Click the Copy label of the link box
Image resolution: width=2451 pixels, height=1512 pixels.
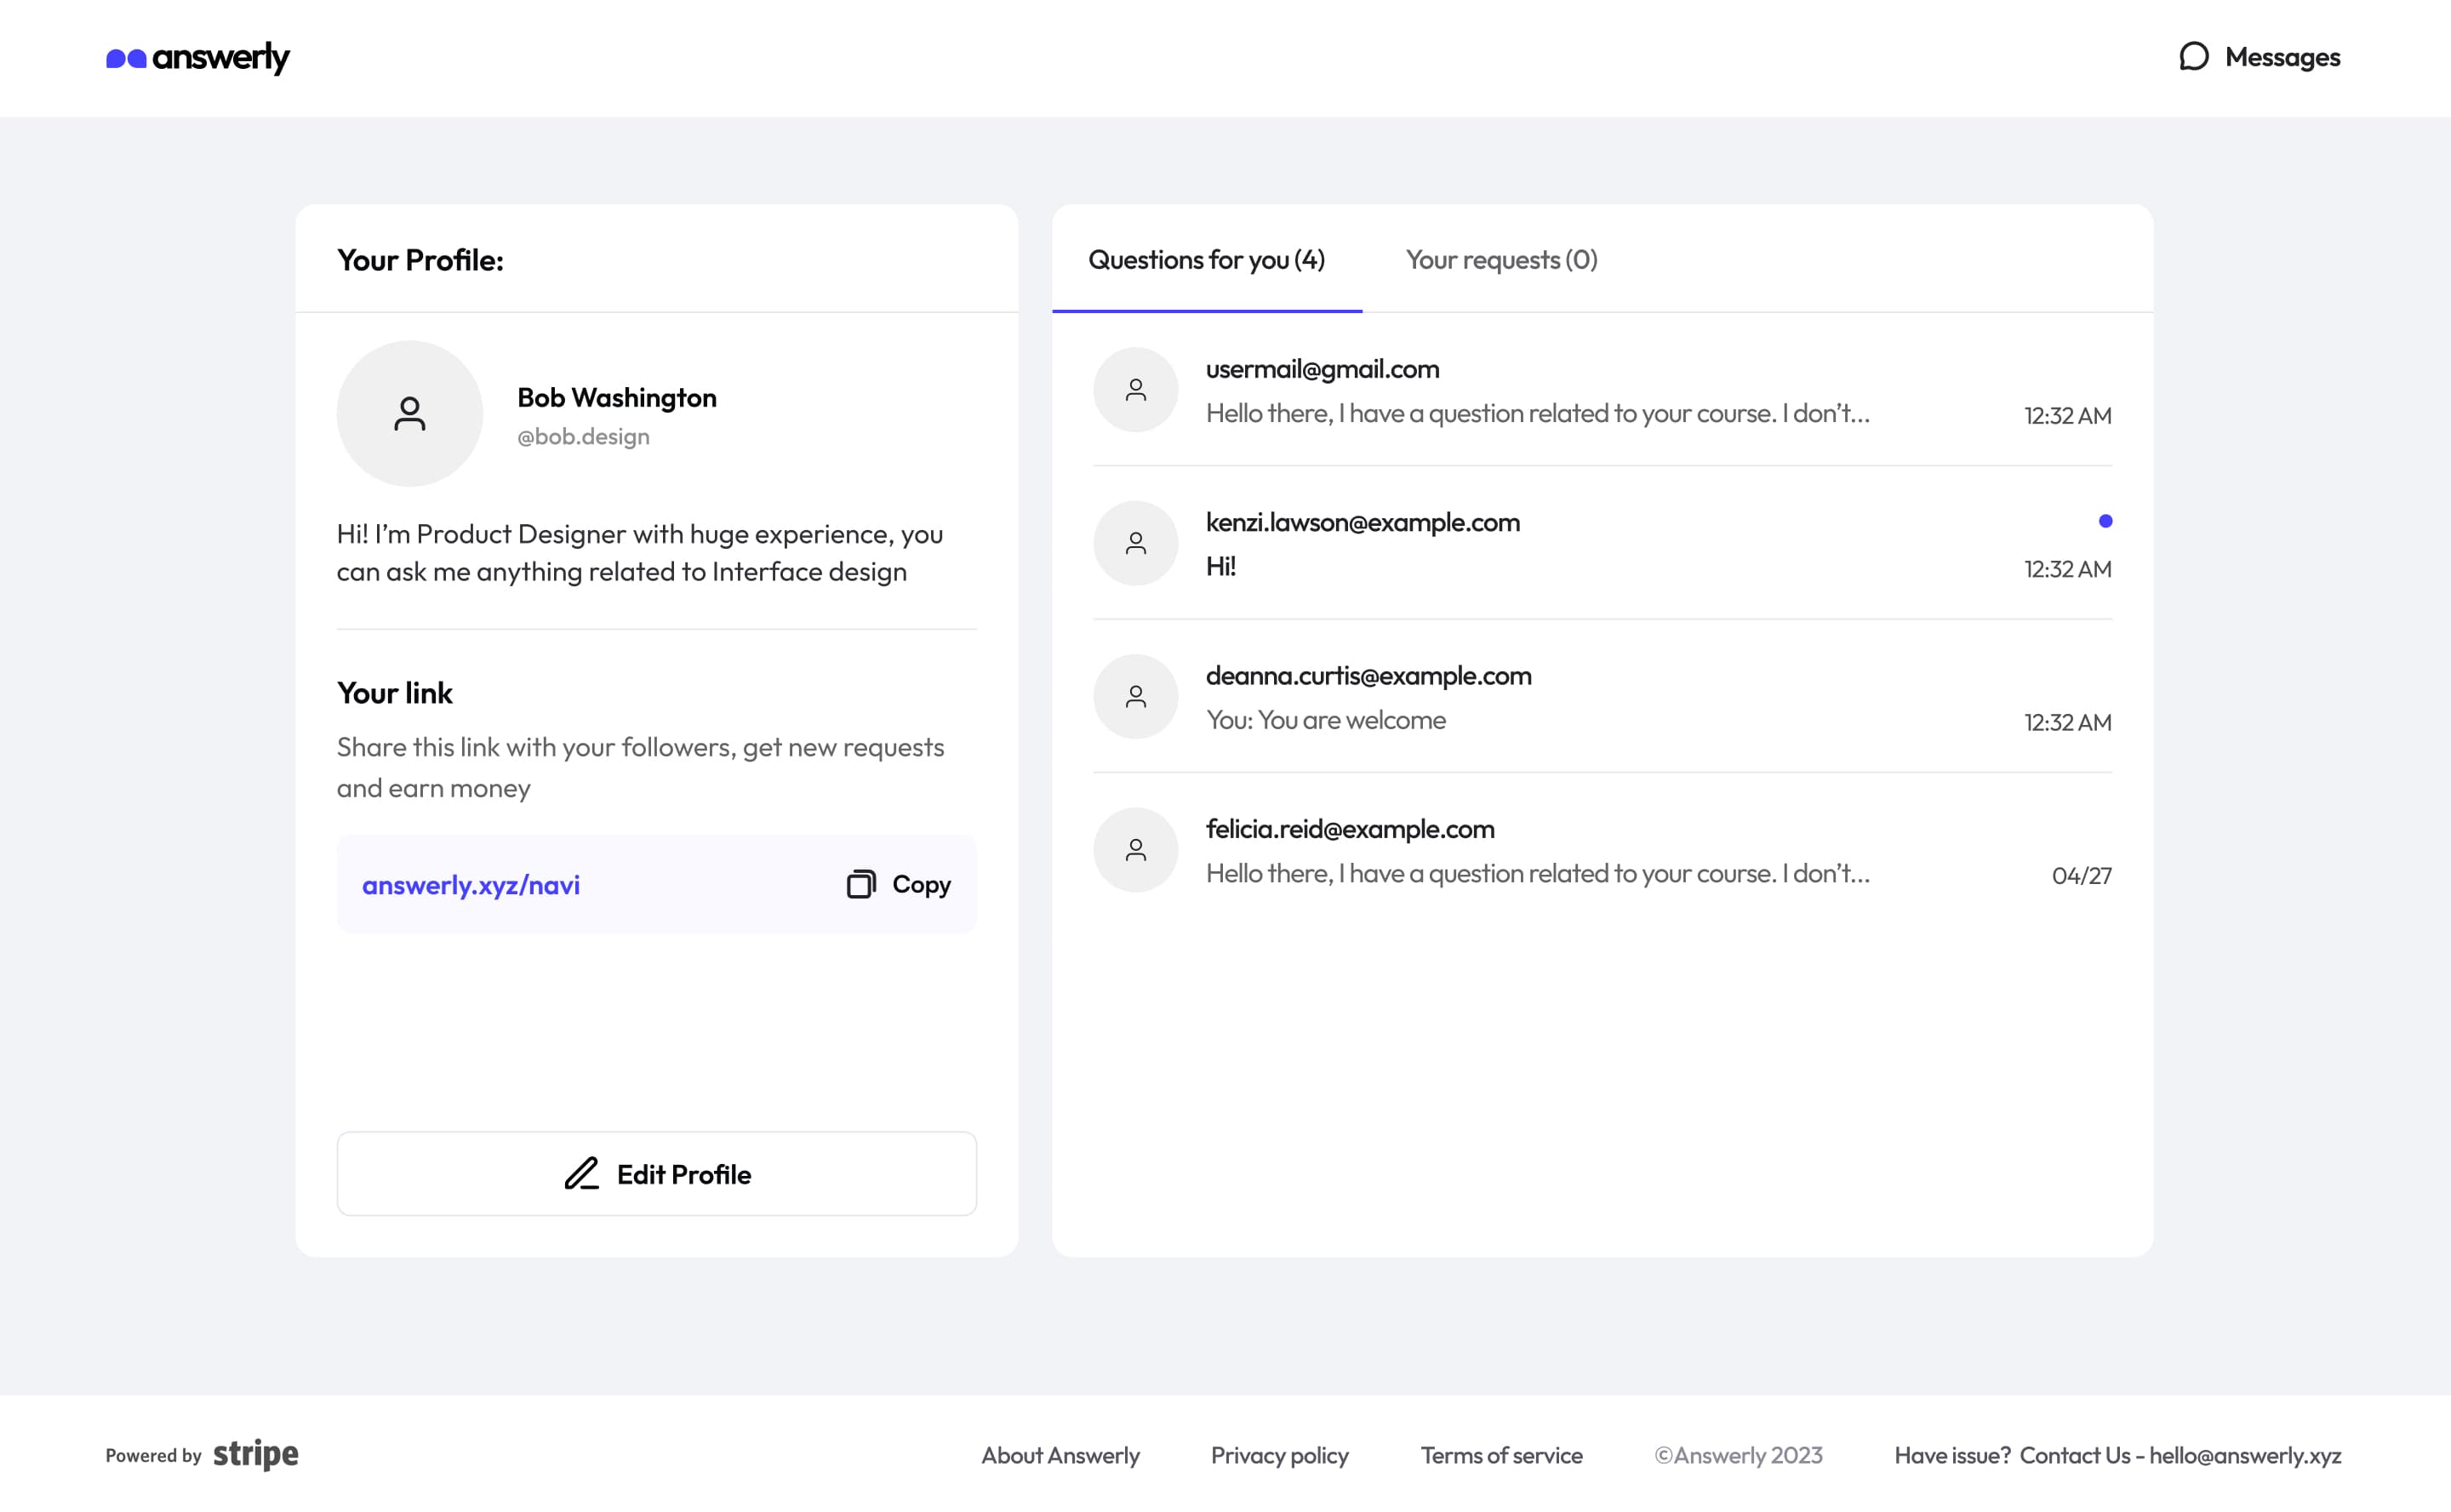coord(921,885)
